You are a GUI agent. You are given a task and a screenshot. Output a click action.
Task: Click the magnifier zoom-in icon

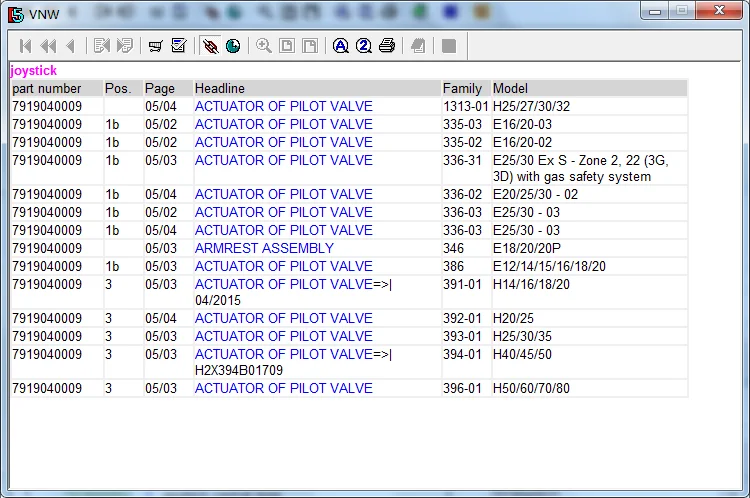click(264, 46)
